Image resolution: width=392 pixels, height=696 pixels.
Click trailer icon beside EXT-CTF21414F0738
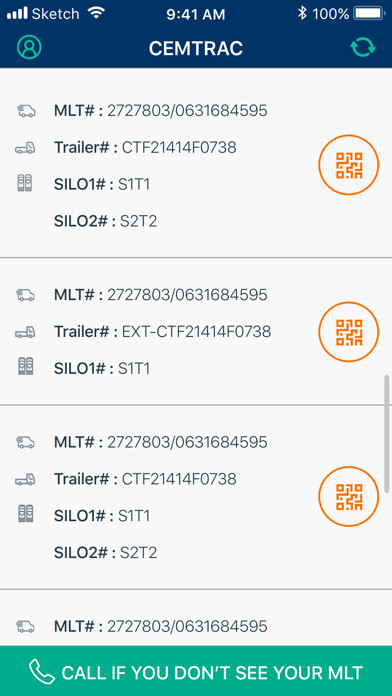25,332
